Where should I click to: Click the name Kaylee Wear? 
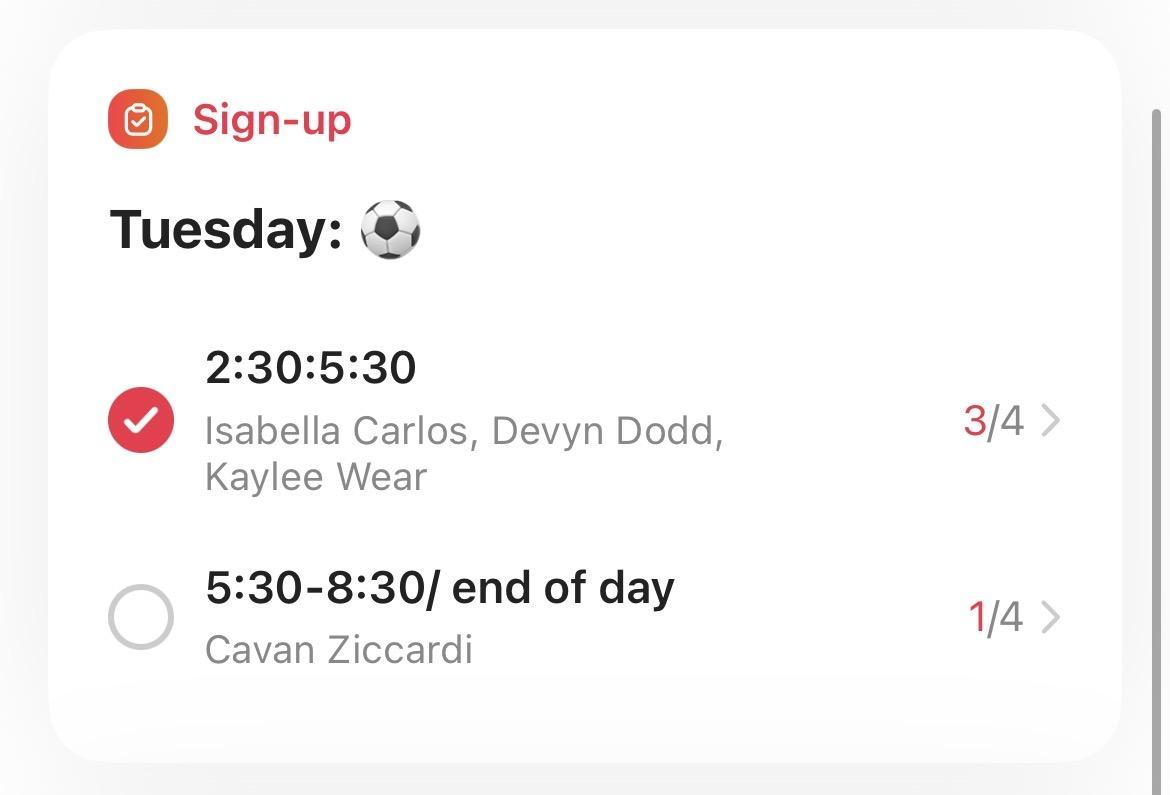pyautogui.click(x=316, y=477)
